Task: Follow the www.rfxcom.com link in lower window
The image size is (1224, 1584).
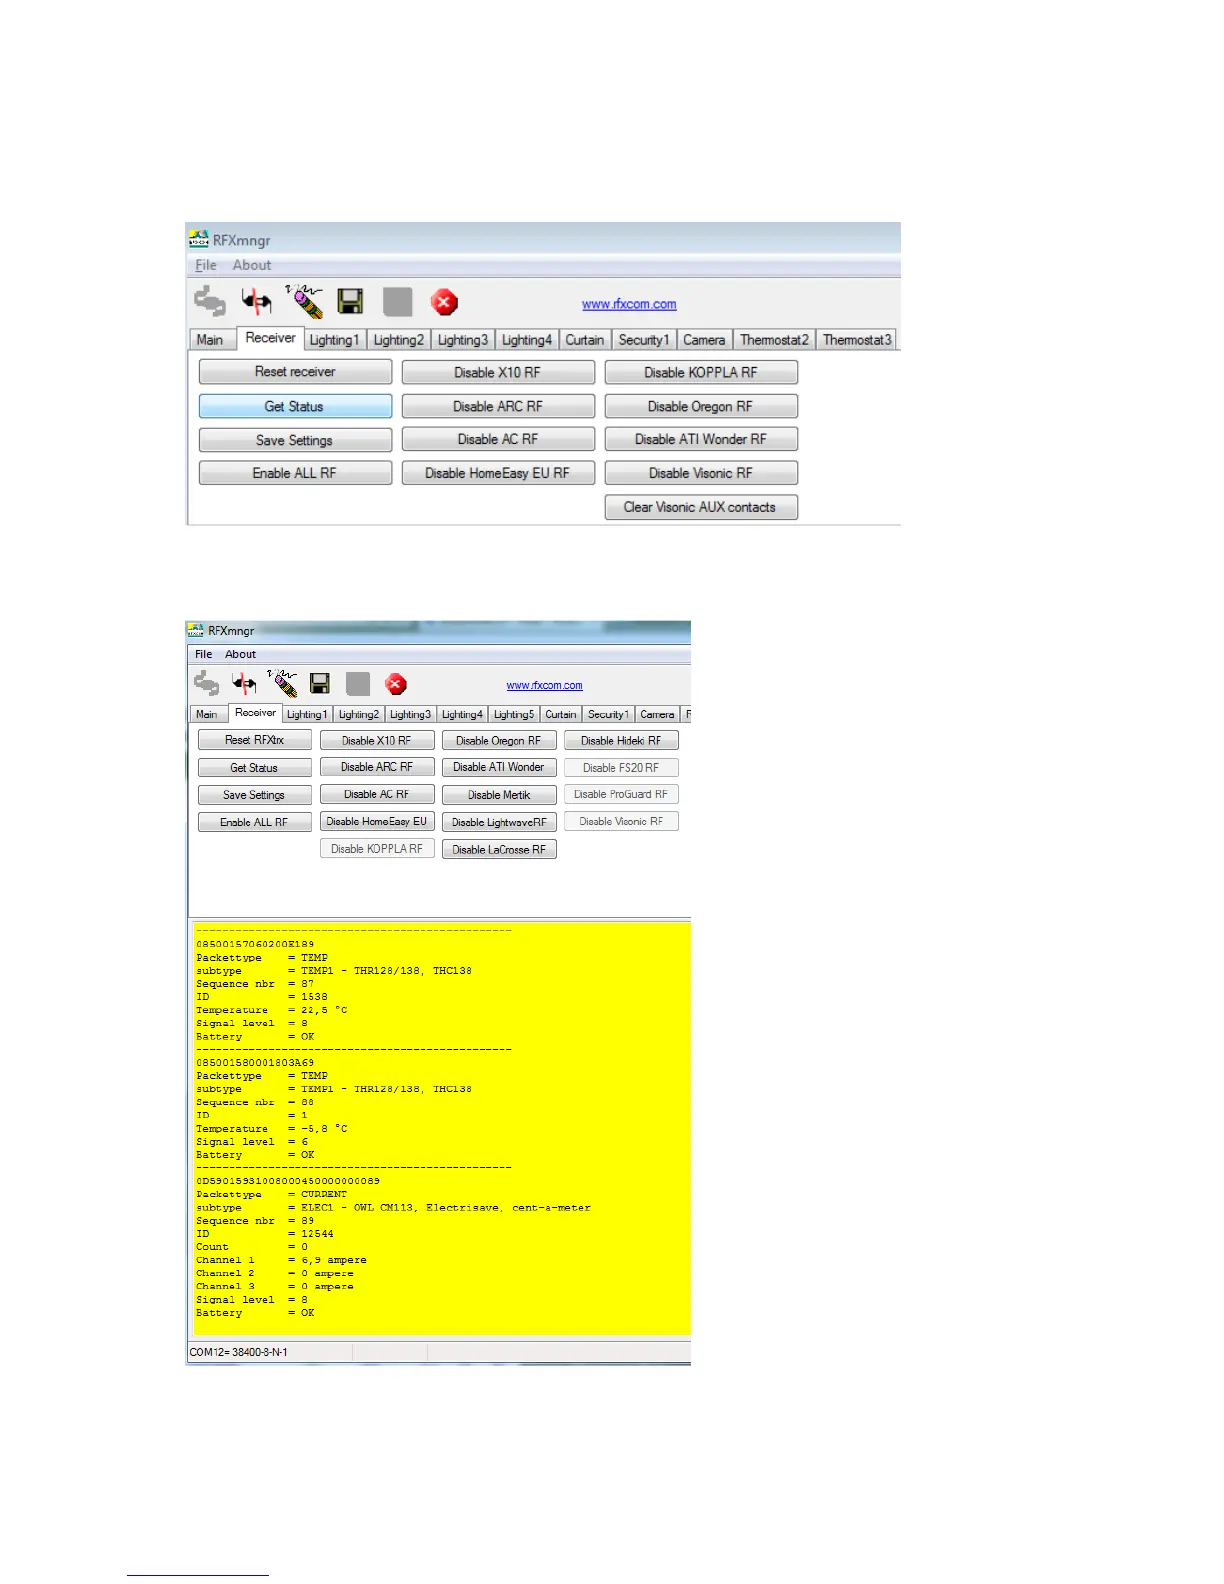Action: (544, 685)
